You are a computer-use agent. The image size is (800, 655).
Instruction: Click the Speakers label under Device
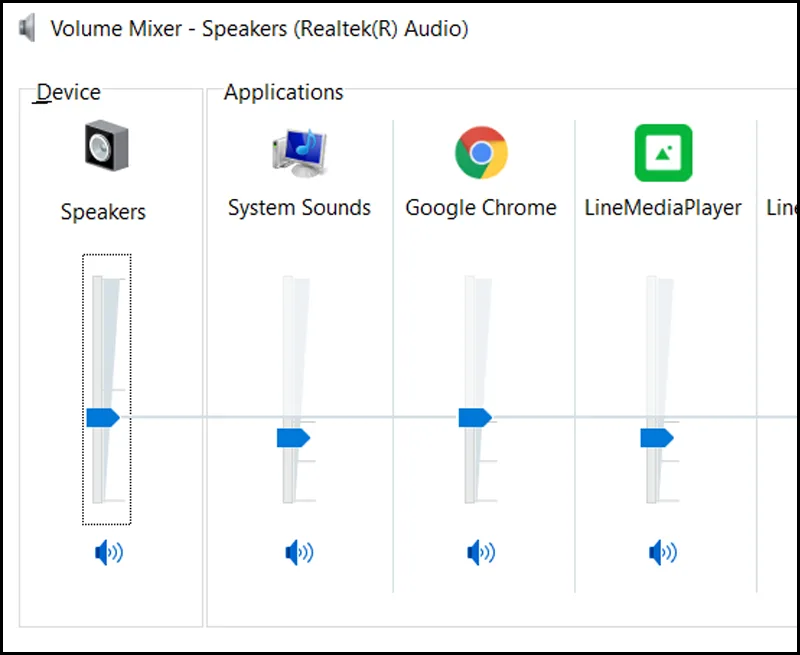(103, 212)
